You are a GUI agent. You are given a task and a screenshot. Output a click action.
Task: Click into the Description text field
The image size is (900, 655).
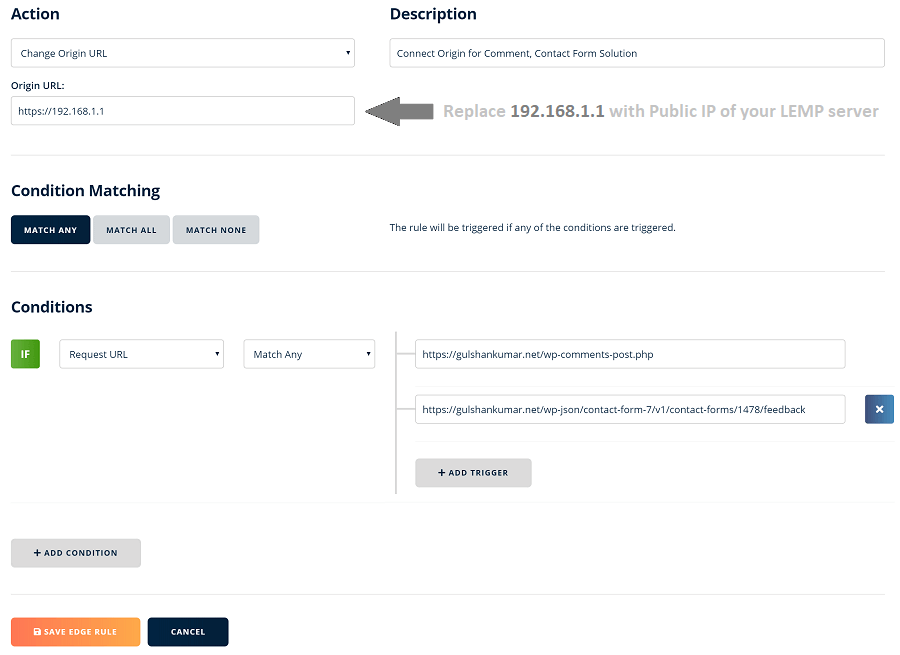pyautogui.click(x=636, y=53)
